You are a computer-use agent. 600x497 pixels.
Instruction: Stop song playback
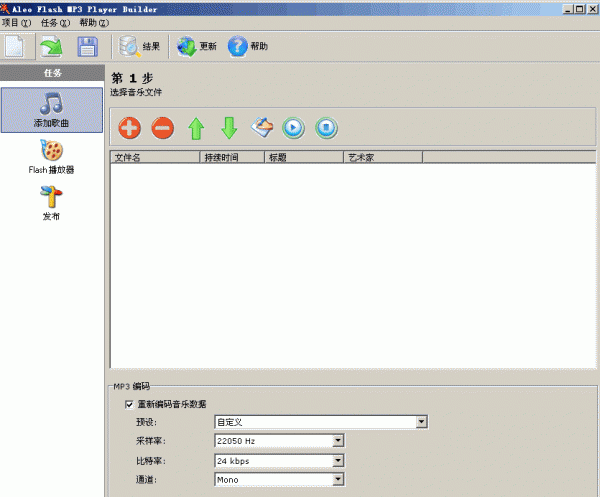click(x=326, y=127)
